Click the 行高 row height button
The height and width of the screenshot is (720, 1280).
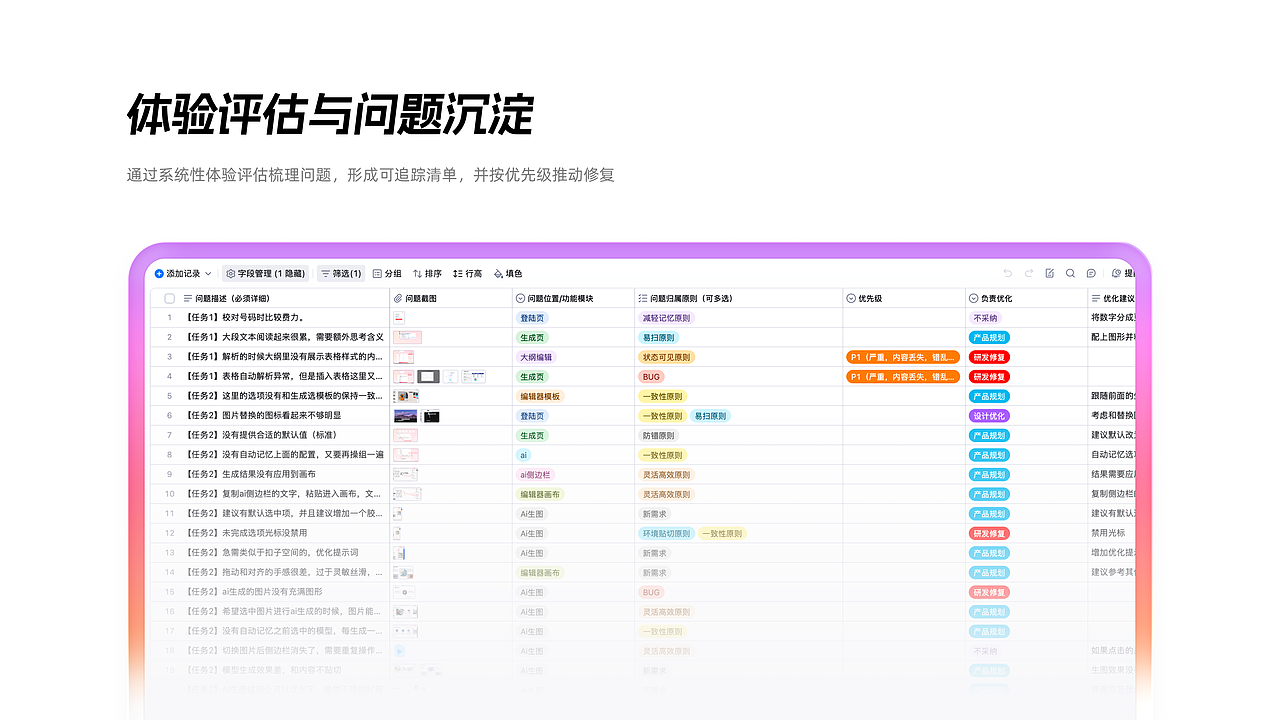tap(467, 273)
